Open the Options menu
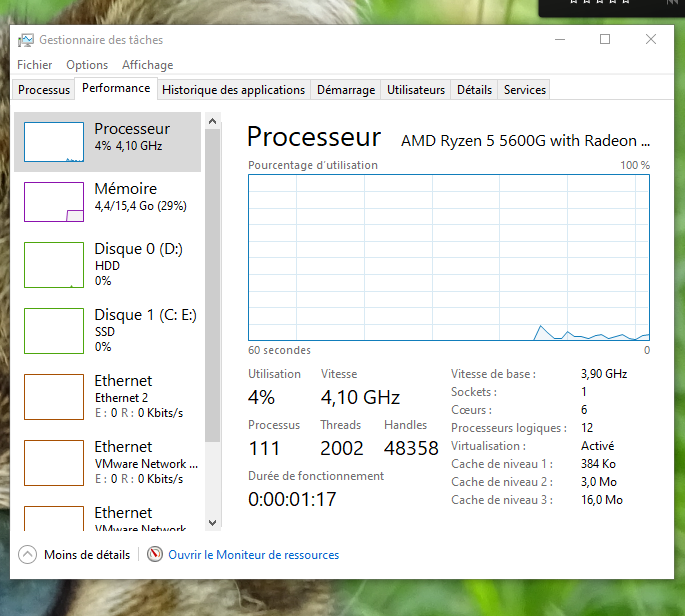This screenshot has height=616, width=685. (x=87, y=65)
